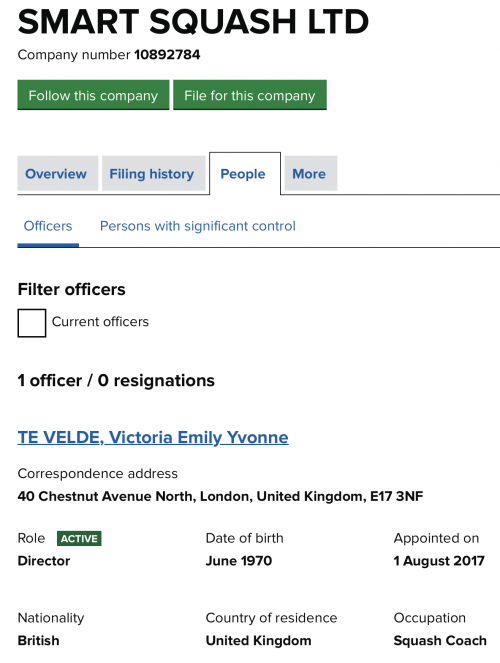This screenshot has height=663, width=500.
Task: Switch to the Overview tab
Action: pyautogui.click(x=57, y=173)
